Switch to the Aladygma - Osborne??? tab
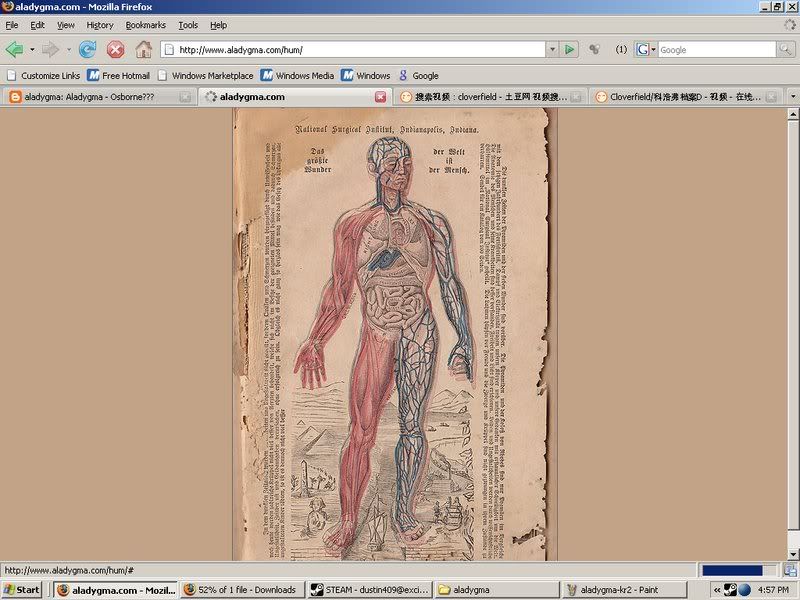Image resolution: width=800 pixels, height=600 pixels. pyautogui.click(x=90, y=97)
